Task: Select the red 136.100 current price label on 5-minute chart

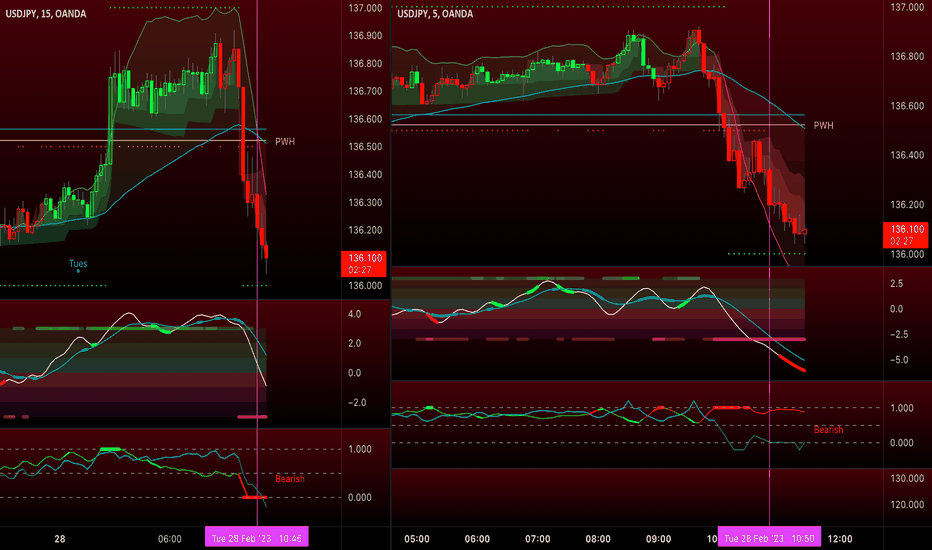Action: [906, 235]
